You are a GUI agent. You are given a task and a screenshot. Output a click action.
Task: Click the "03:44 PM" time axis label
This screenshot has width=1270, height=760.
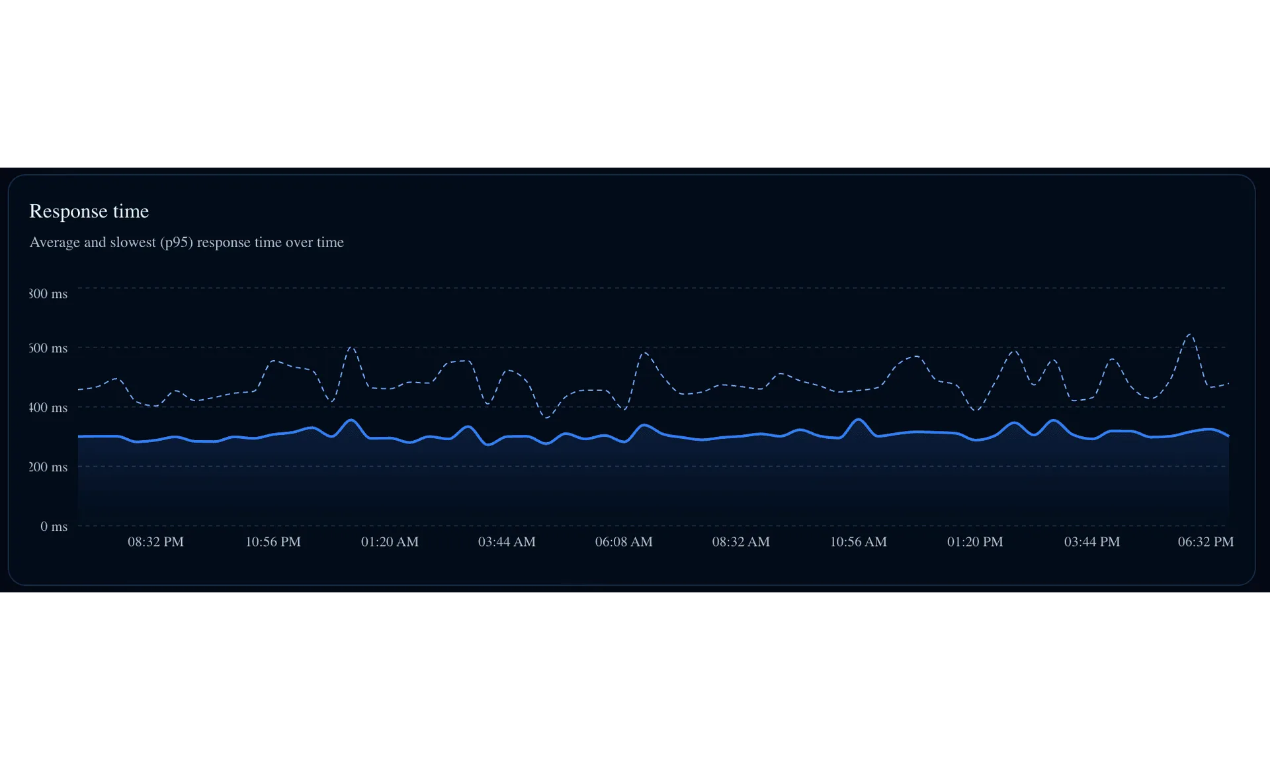pos(1092,542)
